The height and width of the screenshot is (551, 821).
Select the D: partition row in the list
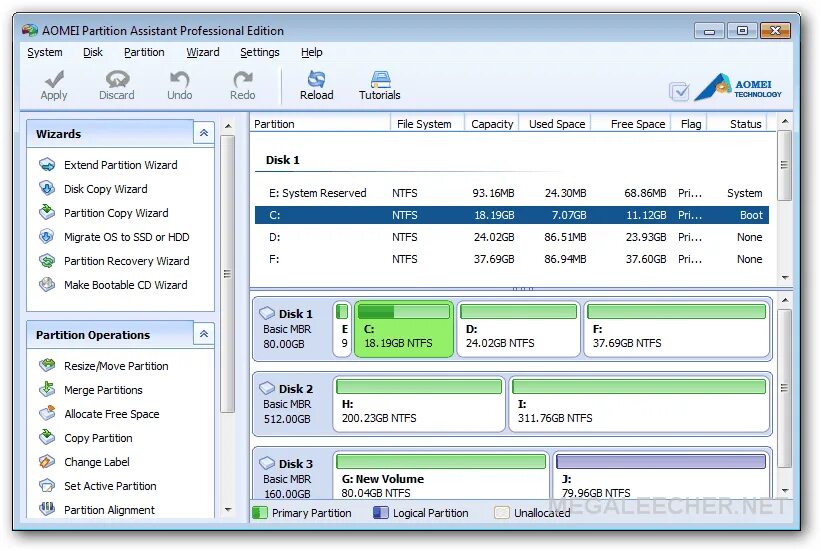click(x=512, y=237)
